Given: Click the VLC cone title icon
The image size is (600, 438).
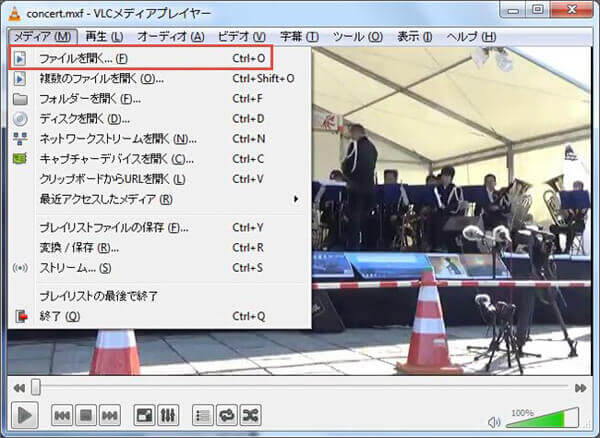Looking at the screenshot, I should tap(15, 13).
